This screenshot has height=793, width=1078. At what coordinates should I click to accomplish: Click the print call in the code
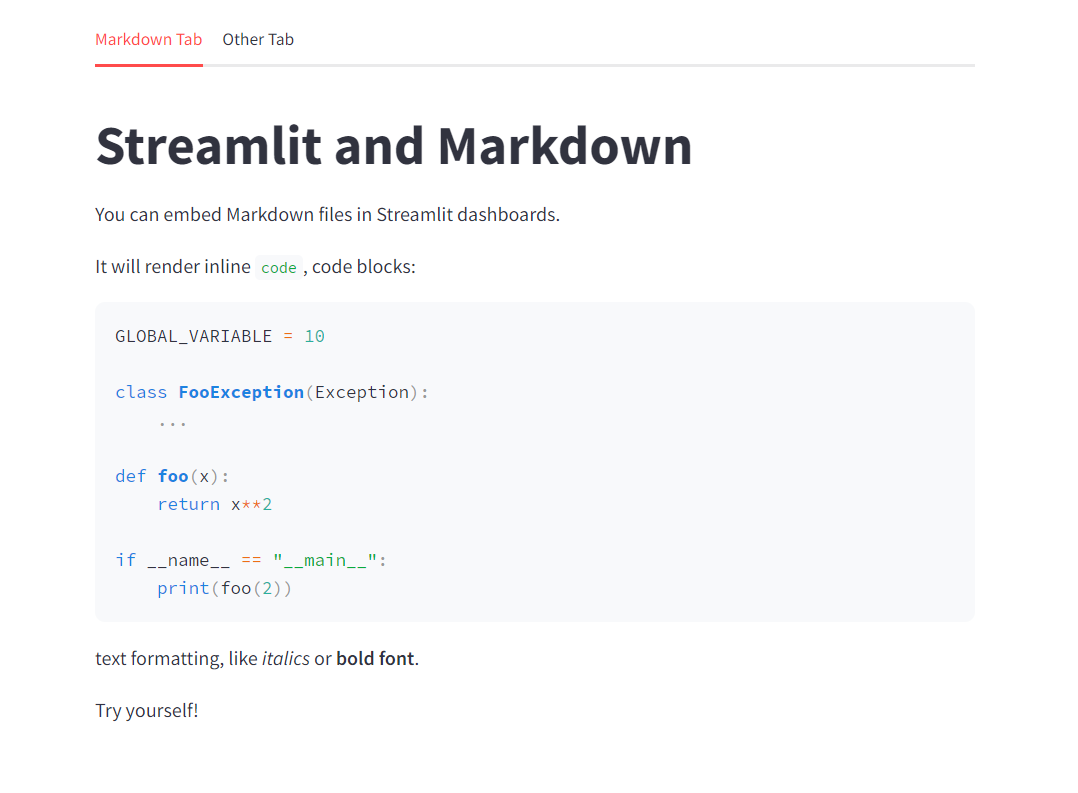(183, 588)
